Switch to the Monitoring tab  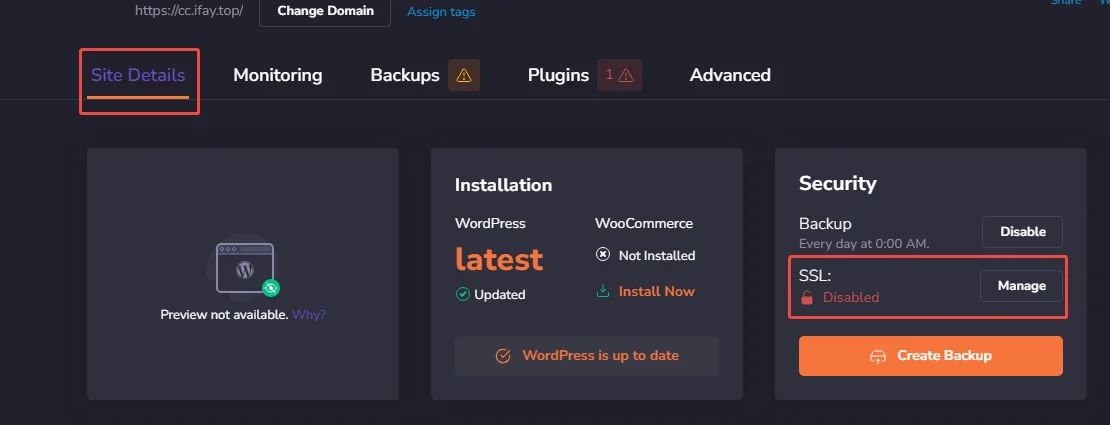278,75
